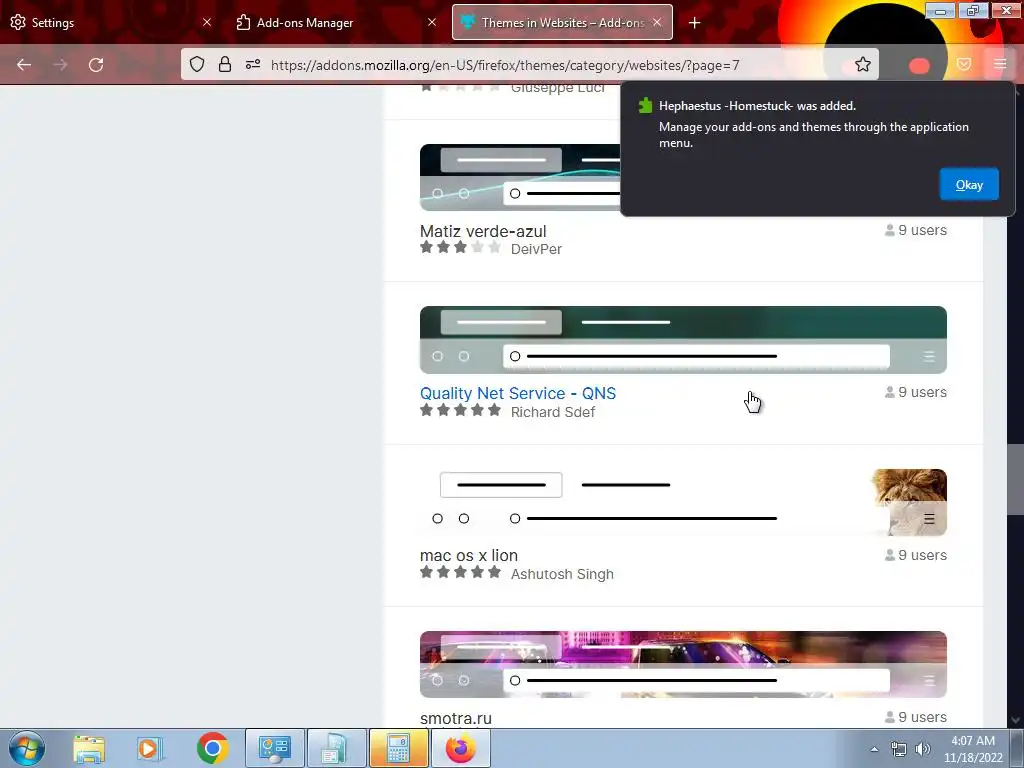Switch to the Add-ons Manager tab

click(336, 22)
